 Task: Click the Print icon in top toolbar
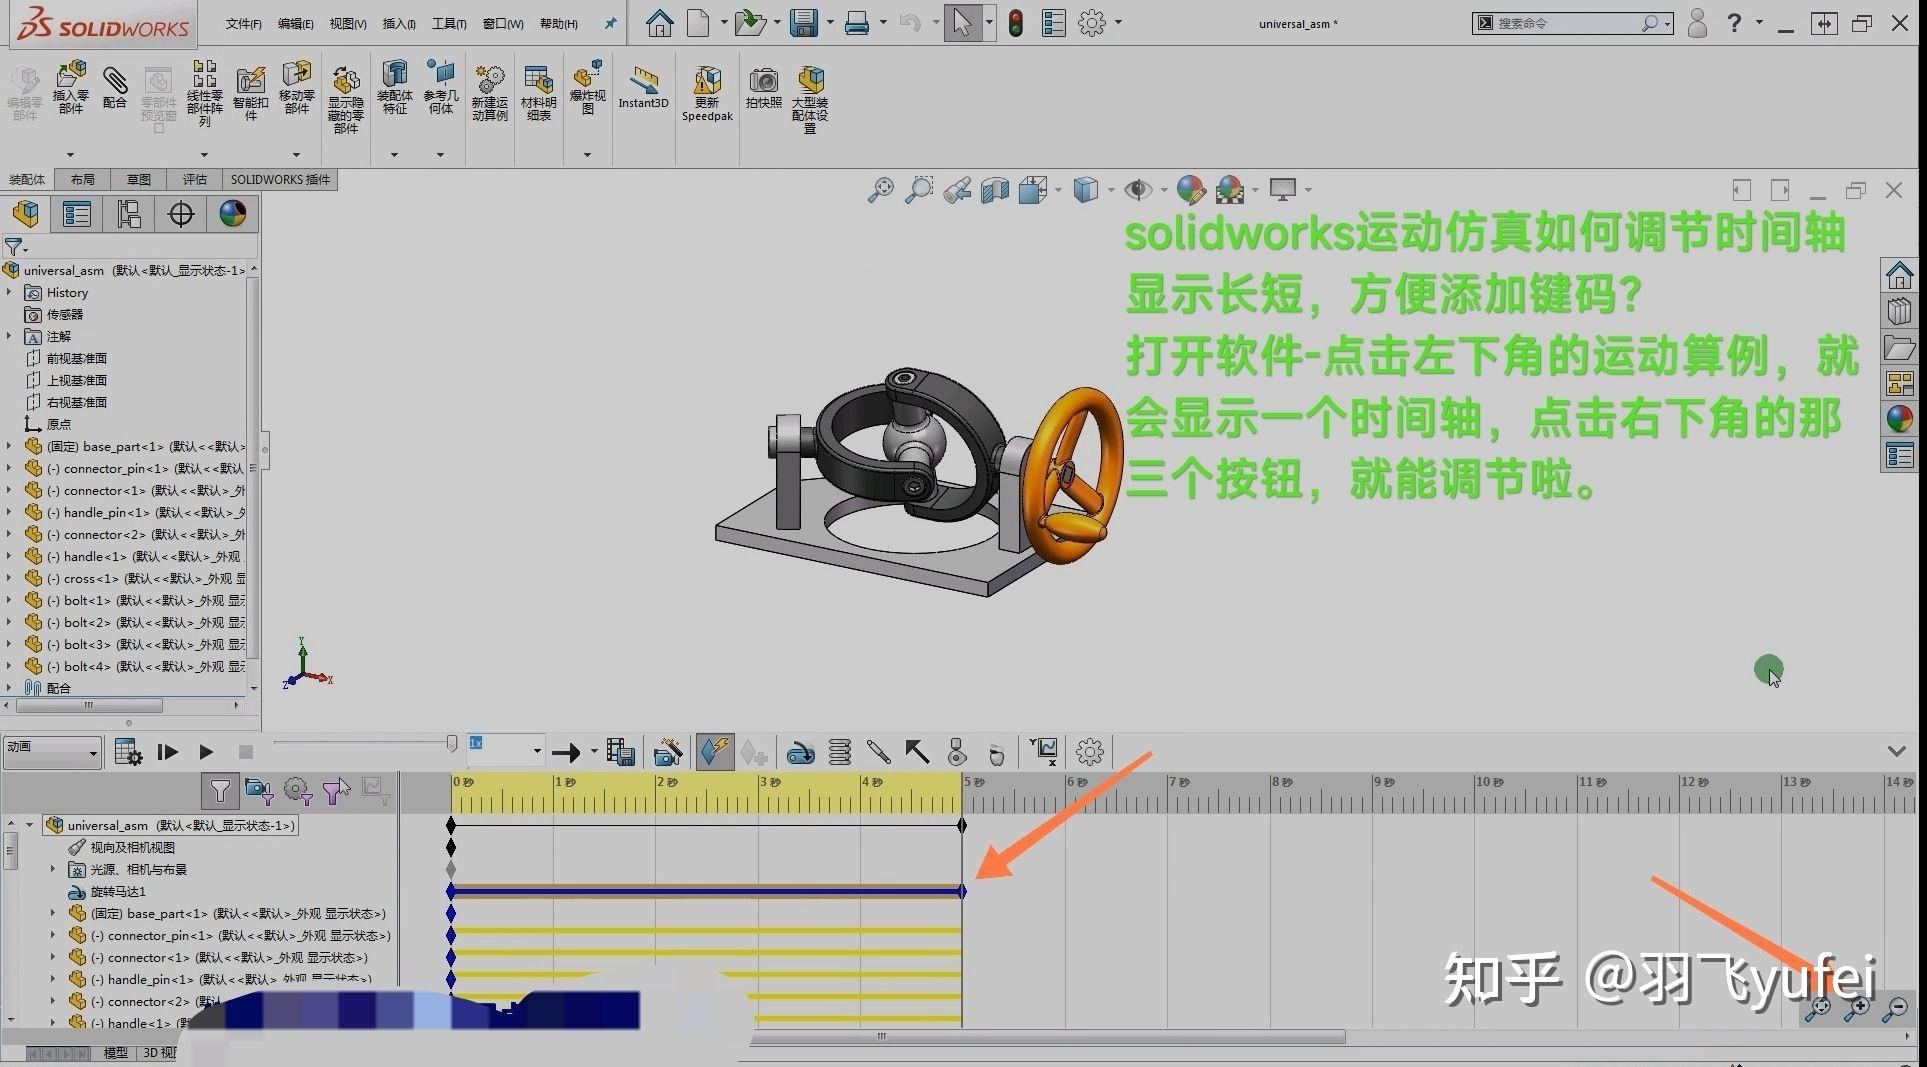857,23
